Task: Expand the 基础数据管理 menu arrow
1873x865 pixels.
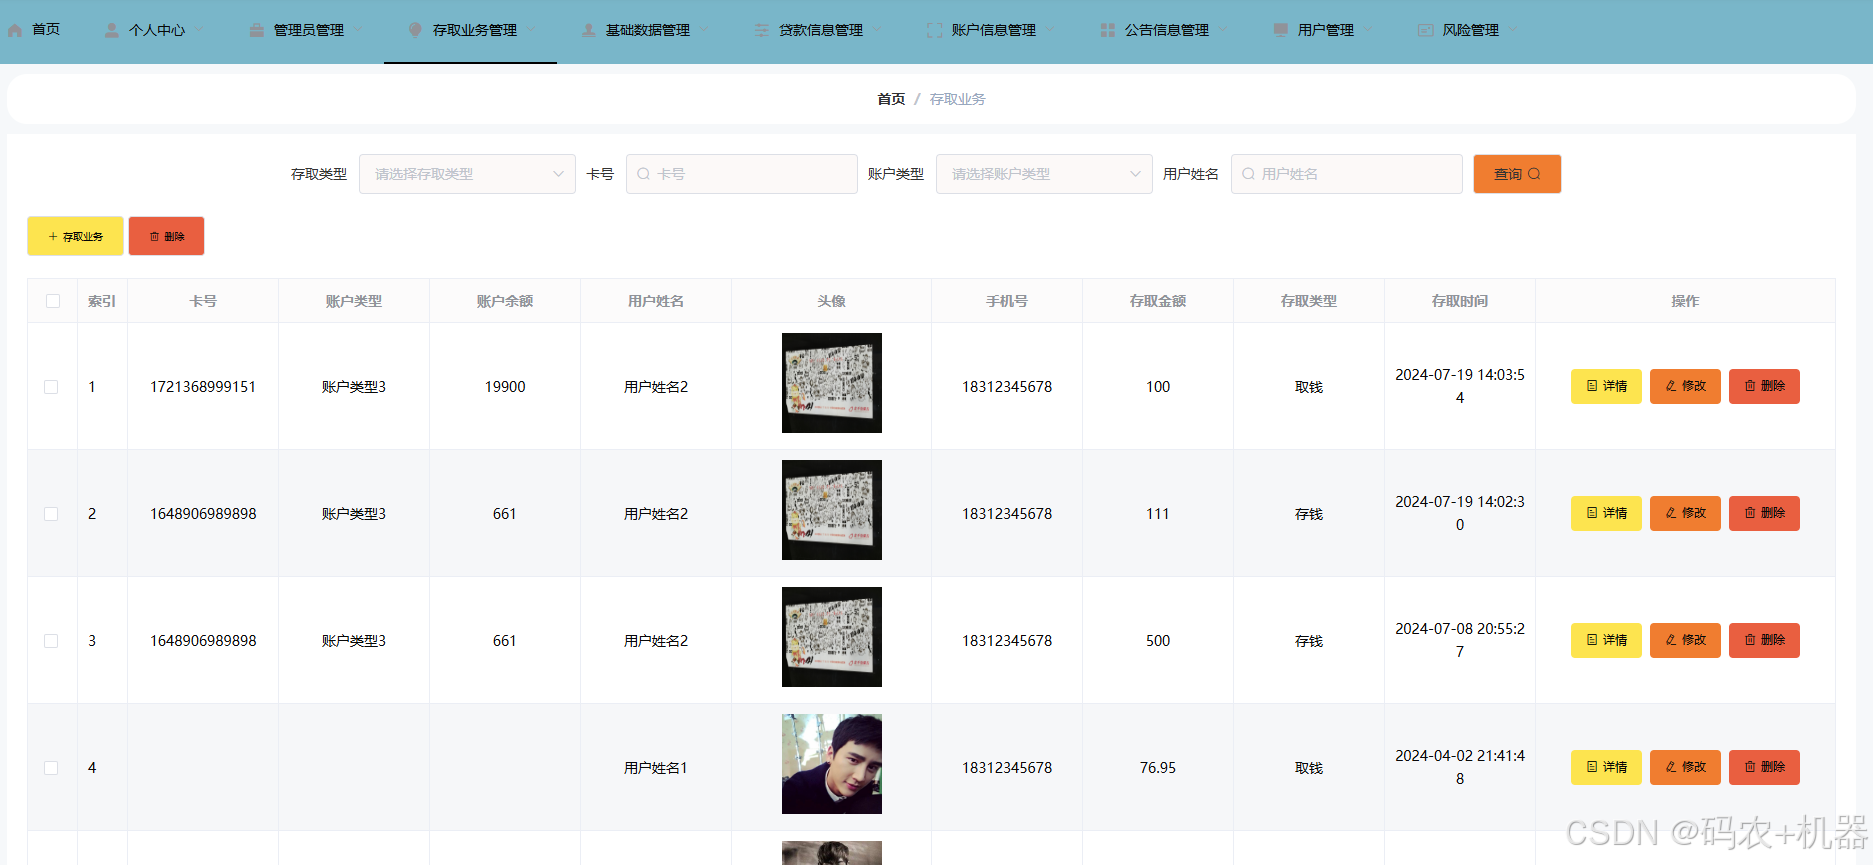Action: coord(704,30)
